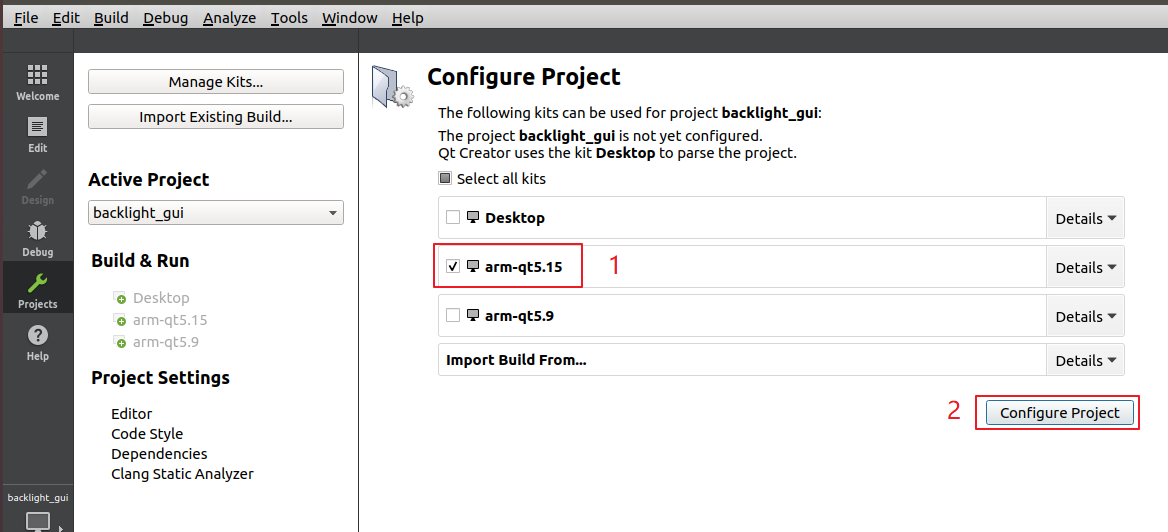Click the Configure Project button
The width and height of the screenshot is (1168, 532).
point(1059,413)
